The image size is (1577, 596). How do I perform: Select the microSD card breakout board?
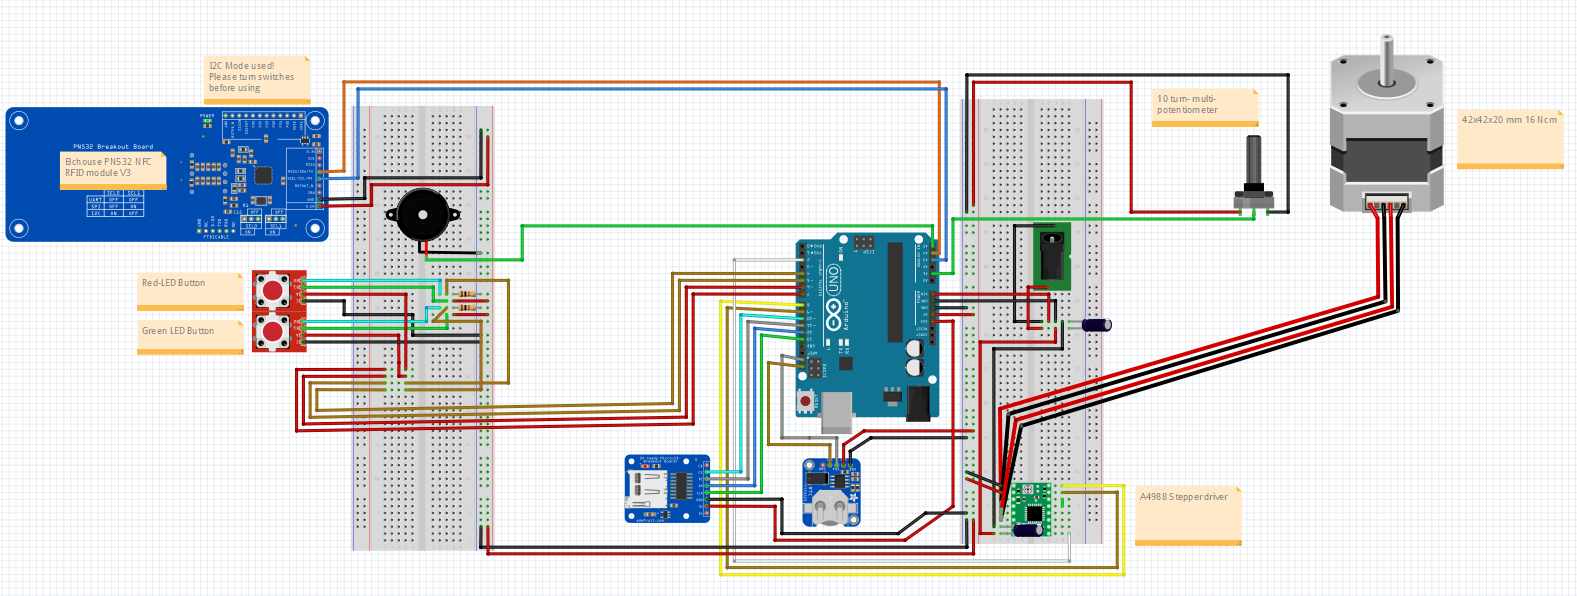(x=667, y=489)
